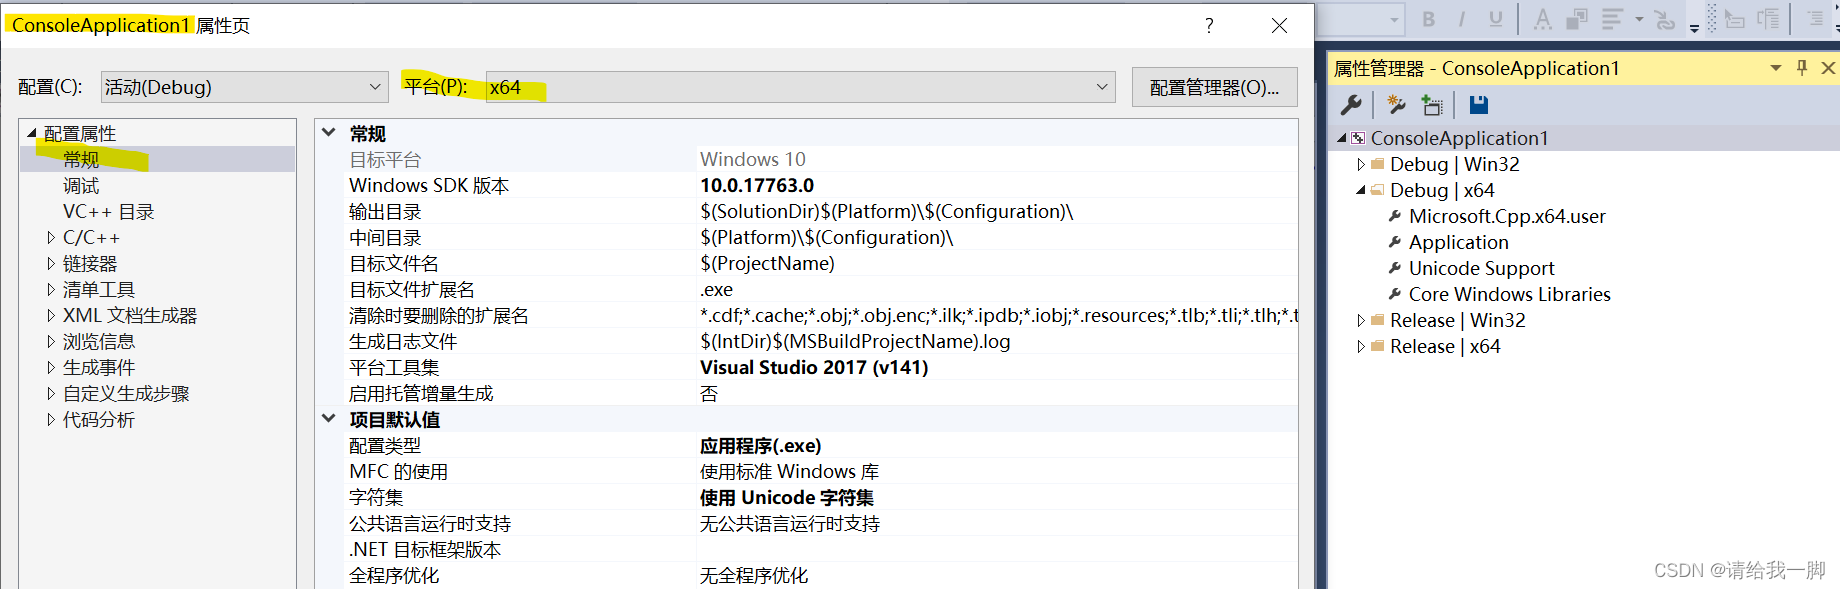Expand the Release | x64 folder
Viewport: 1840px width, 589px height.
click(1360, 347)
